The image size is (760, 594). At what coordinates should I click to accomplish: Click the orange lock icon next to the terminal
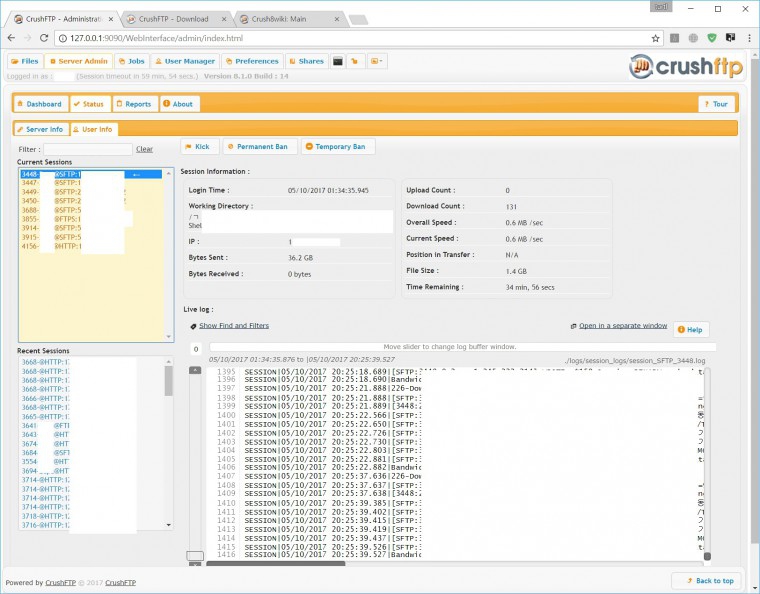click(x=355, y=62)
